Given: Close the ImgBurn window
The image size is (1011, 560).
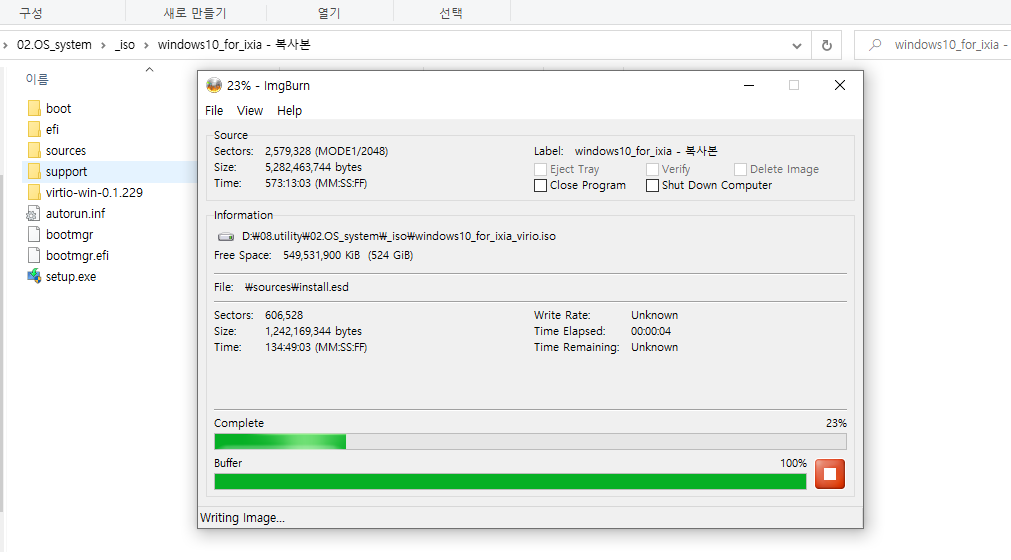Looking at the screenshot, I should (839, 85).
